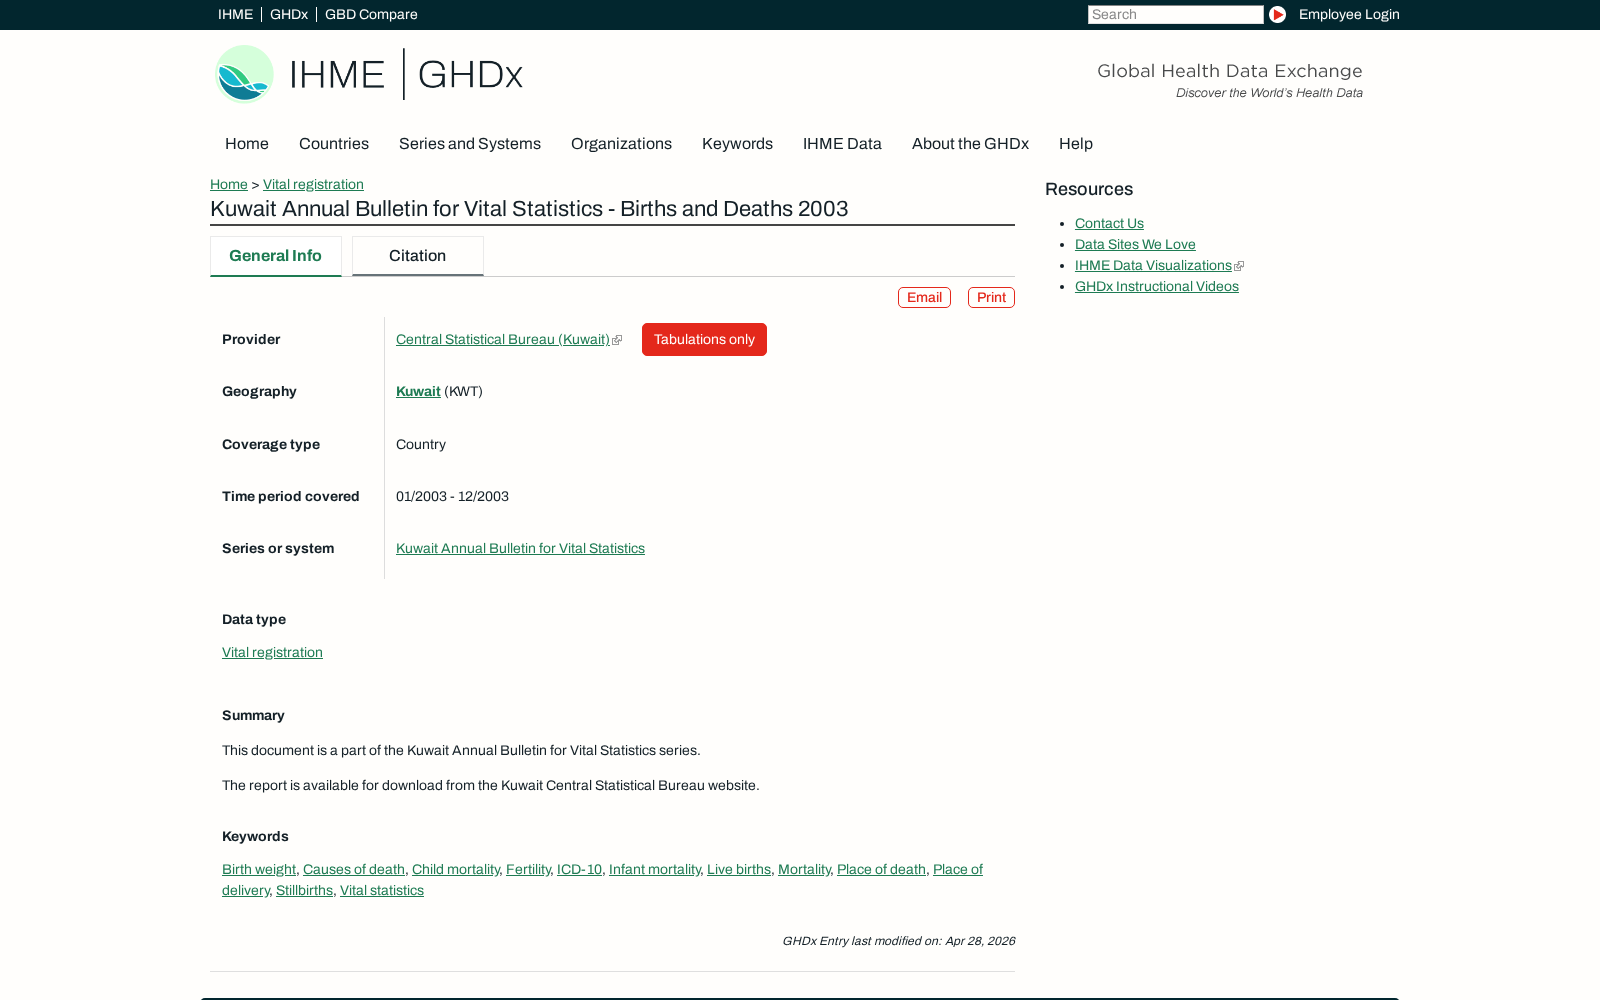
Task: Click Vital registration breadcrumb link
Action: tap(313, 184)
